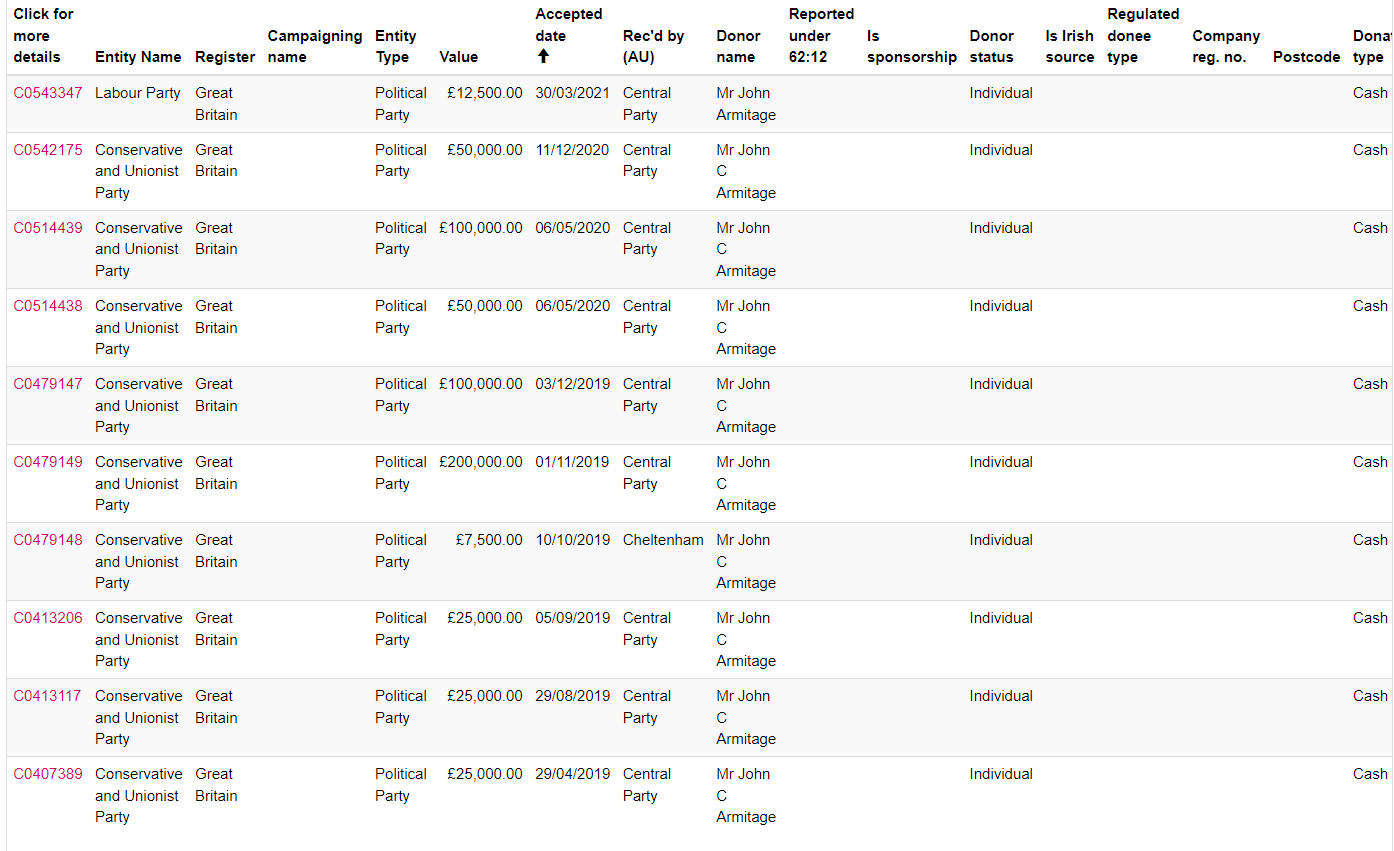Click the Register column header
Image resolution: width=1394 pixels, height=851 pixels.
(225, 57)
